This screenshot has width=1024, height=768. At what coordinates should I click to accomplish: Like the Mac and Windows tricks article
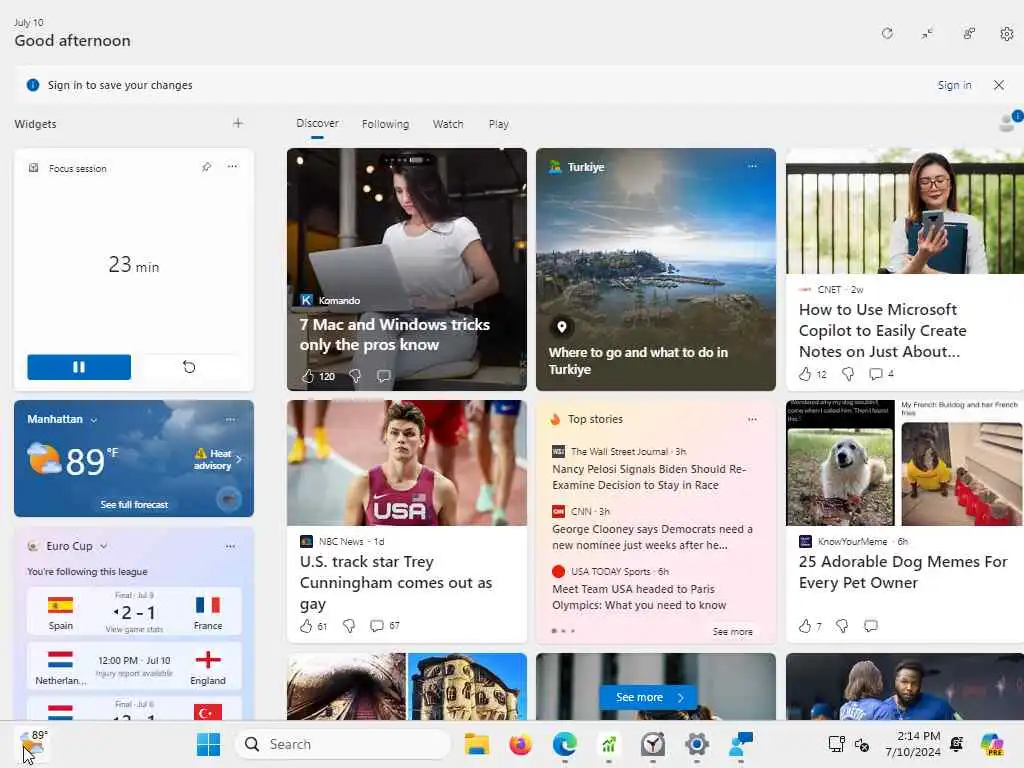308,376
